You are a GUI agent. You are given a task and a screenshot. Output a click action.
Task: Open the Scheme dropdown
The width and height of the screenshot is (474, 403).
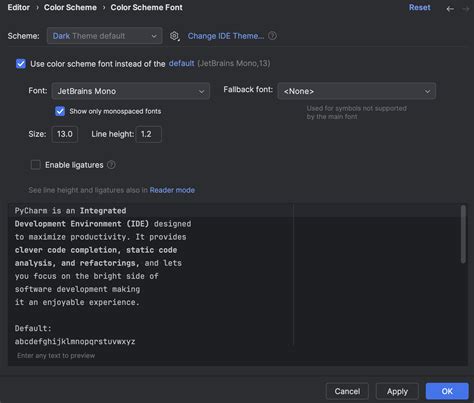105,36
